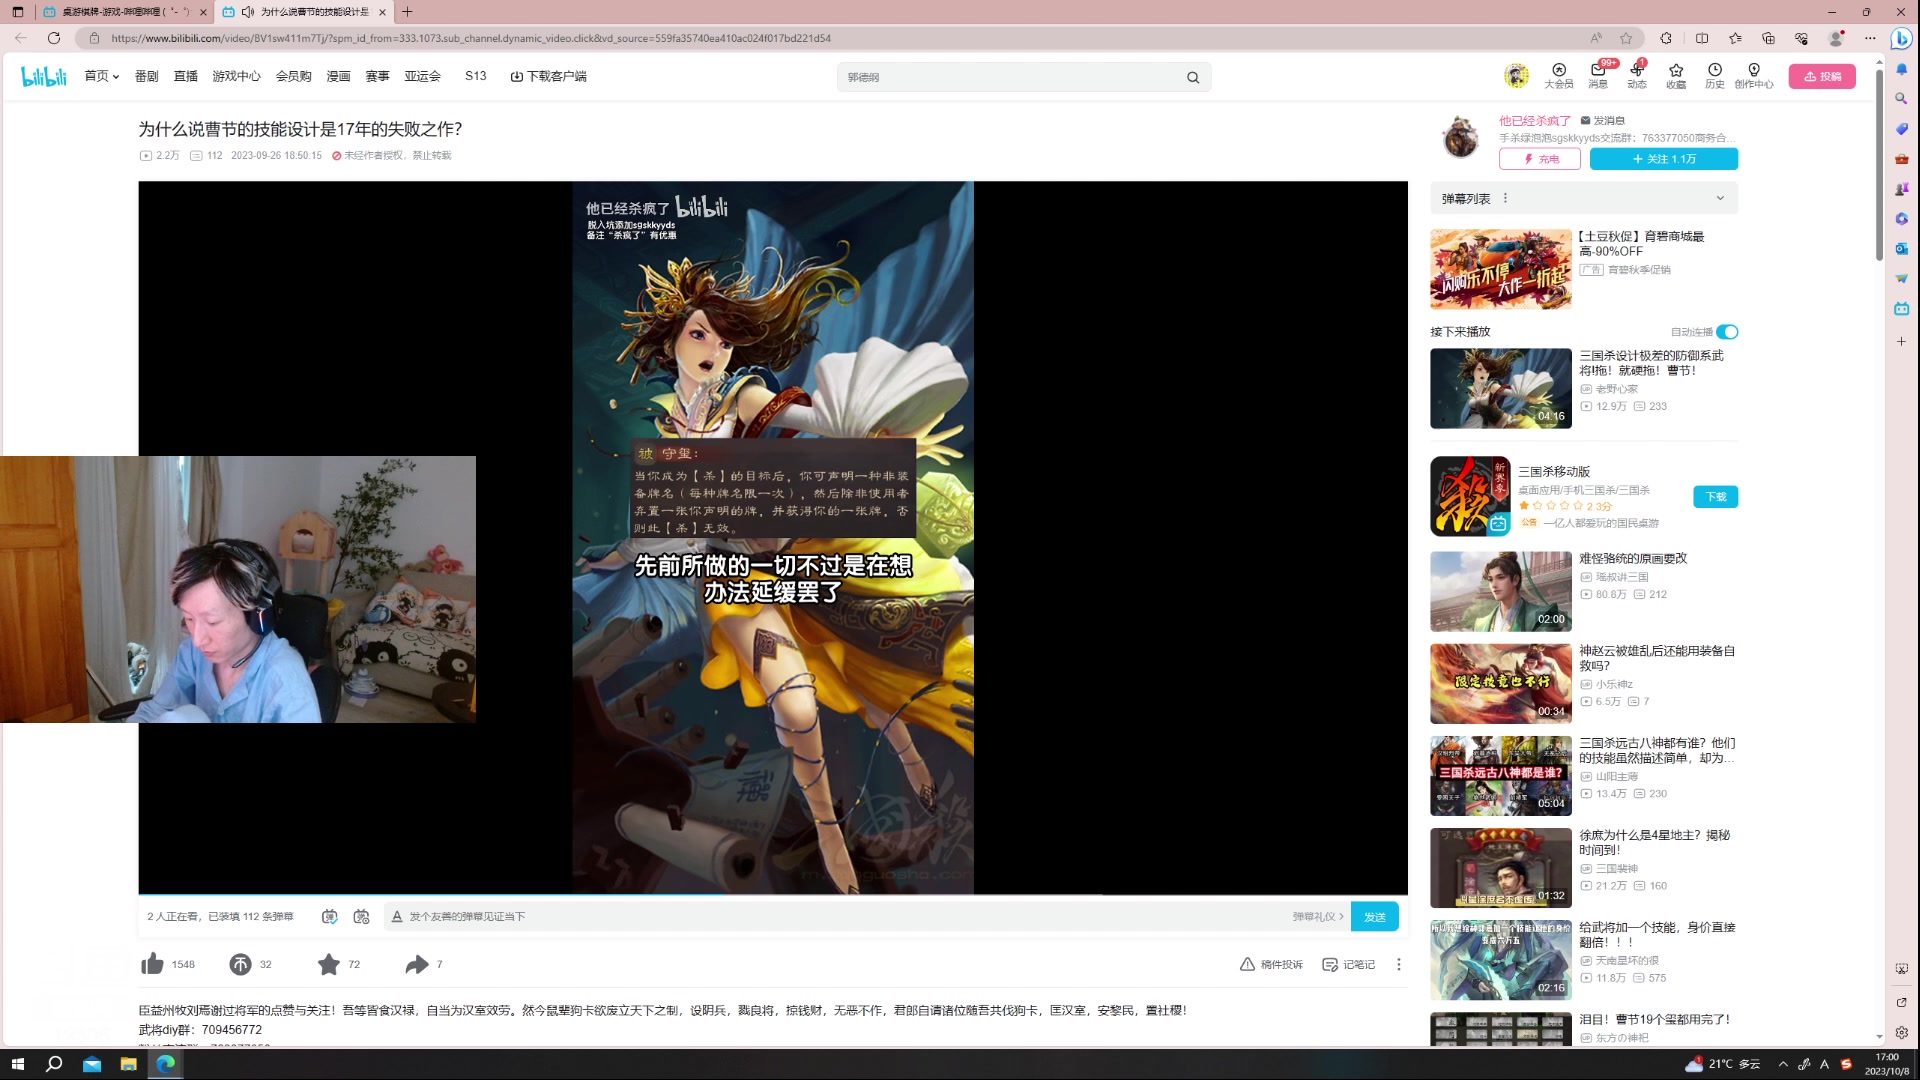Screen dimensions: 1920x1080
Task: Focus the danmaku text input field
Action: 845,916
